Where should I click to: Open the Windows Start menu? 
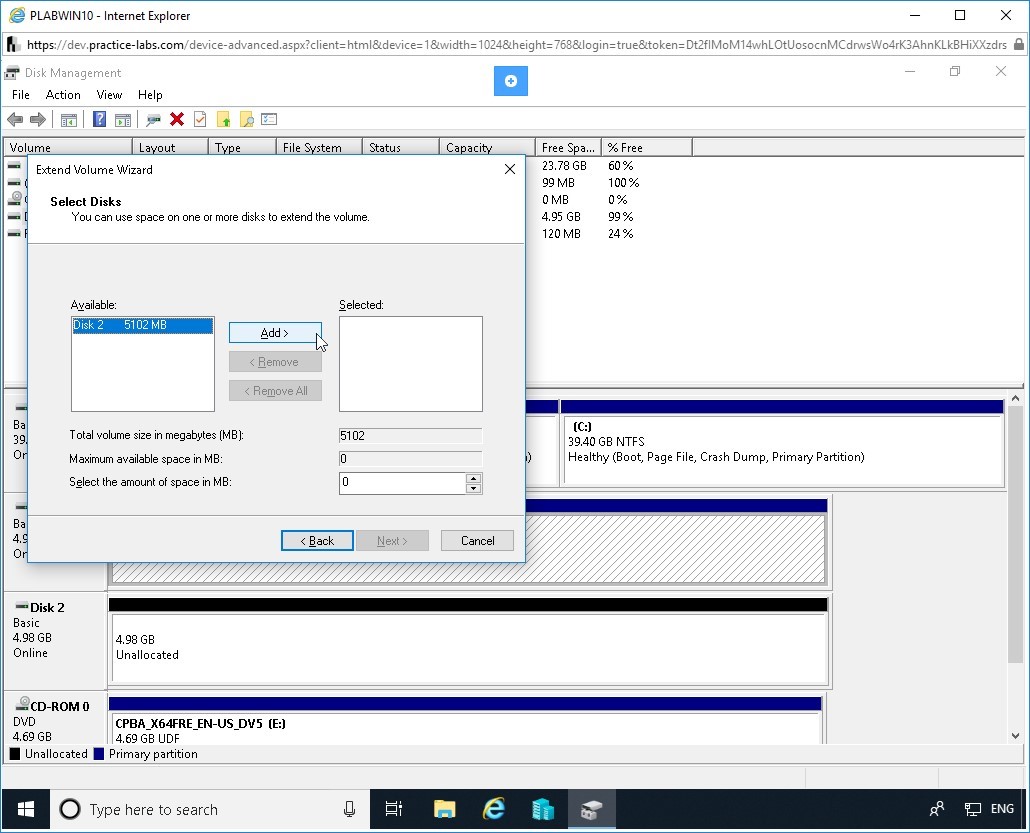click(x=26, y=809)
